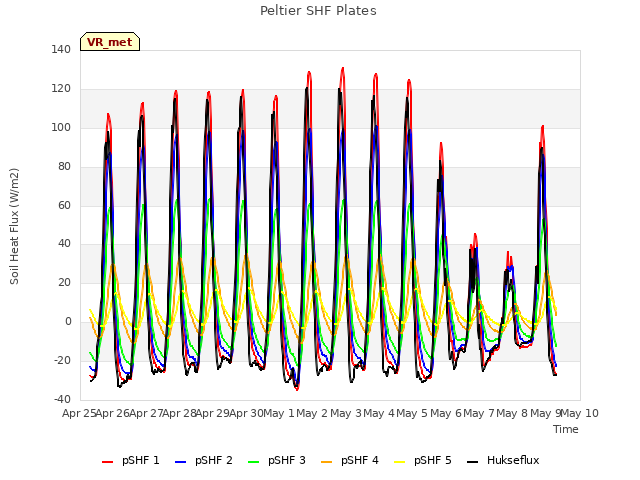Select the pSHF 4 legend label
The image size is (640, 480).
click(x=360, y=460)
